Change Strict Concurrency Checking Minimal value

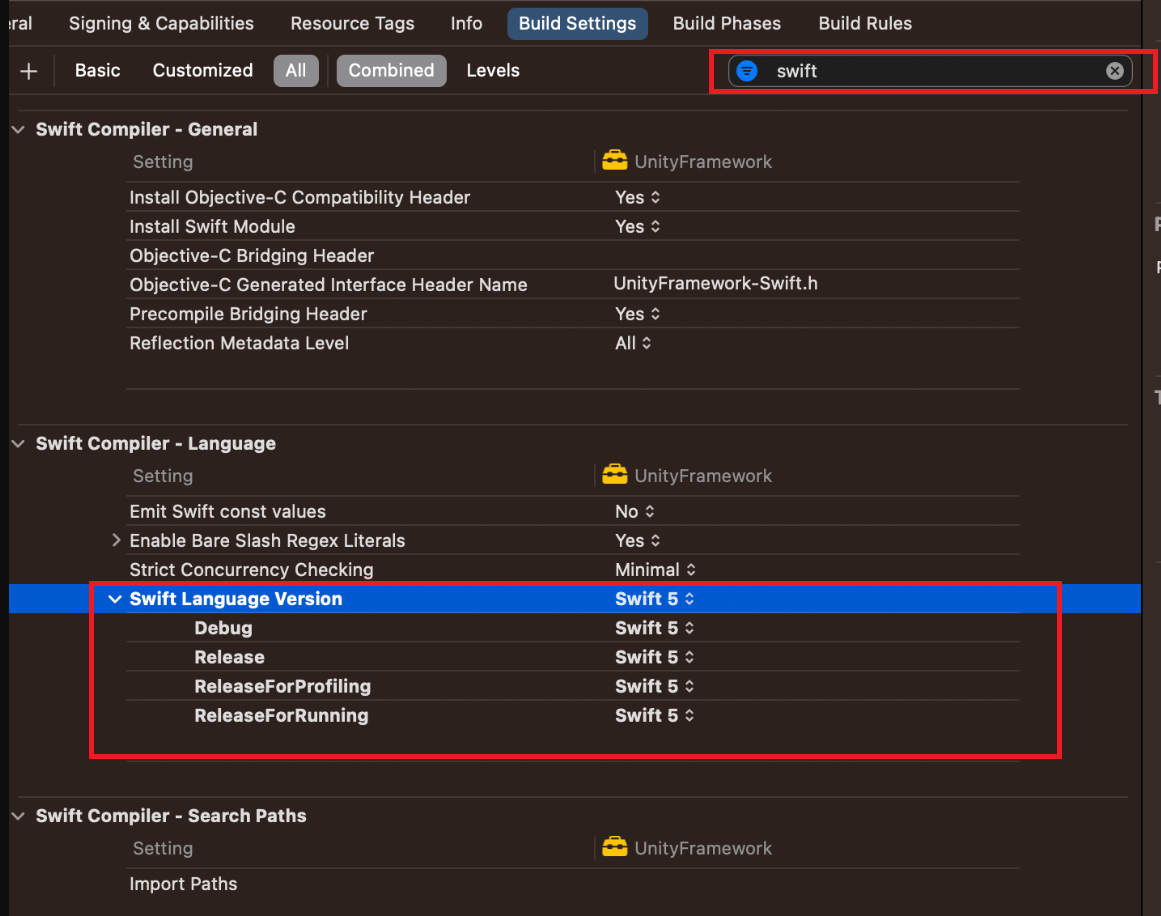655,569
